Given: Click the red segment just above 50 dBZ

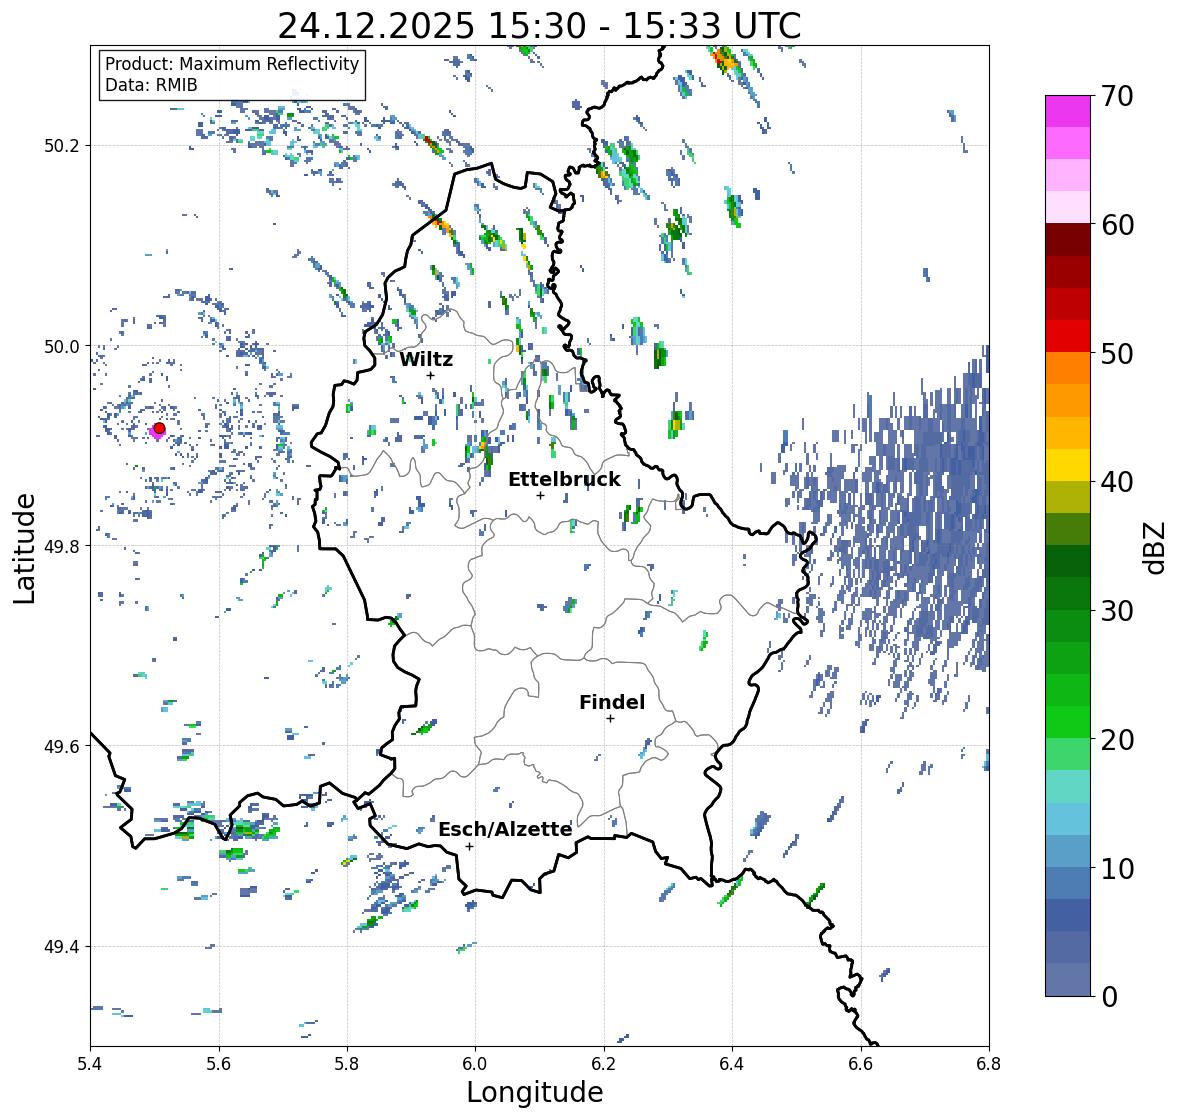Looking at the screenshot, I should pyautogui.click(x=1068, y=336).
